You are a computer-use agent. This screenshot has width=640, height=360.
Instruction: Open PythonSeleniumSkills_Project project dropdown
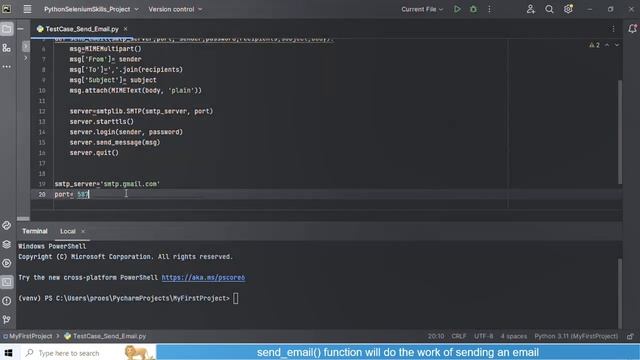[x=91, y=9]
